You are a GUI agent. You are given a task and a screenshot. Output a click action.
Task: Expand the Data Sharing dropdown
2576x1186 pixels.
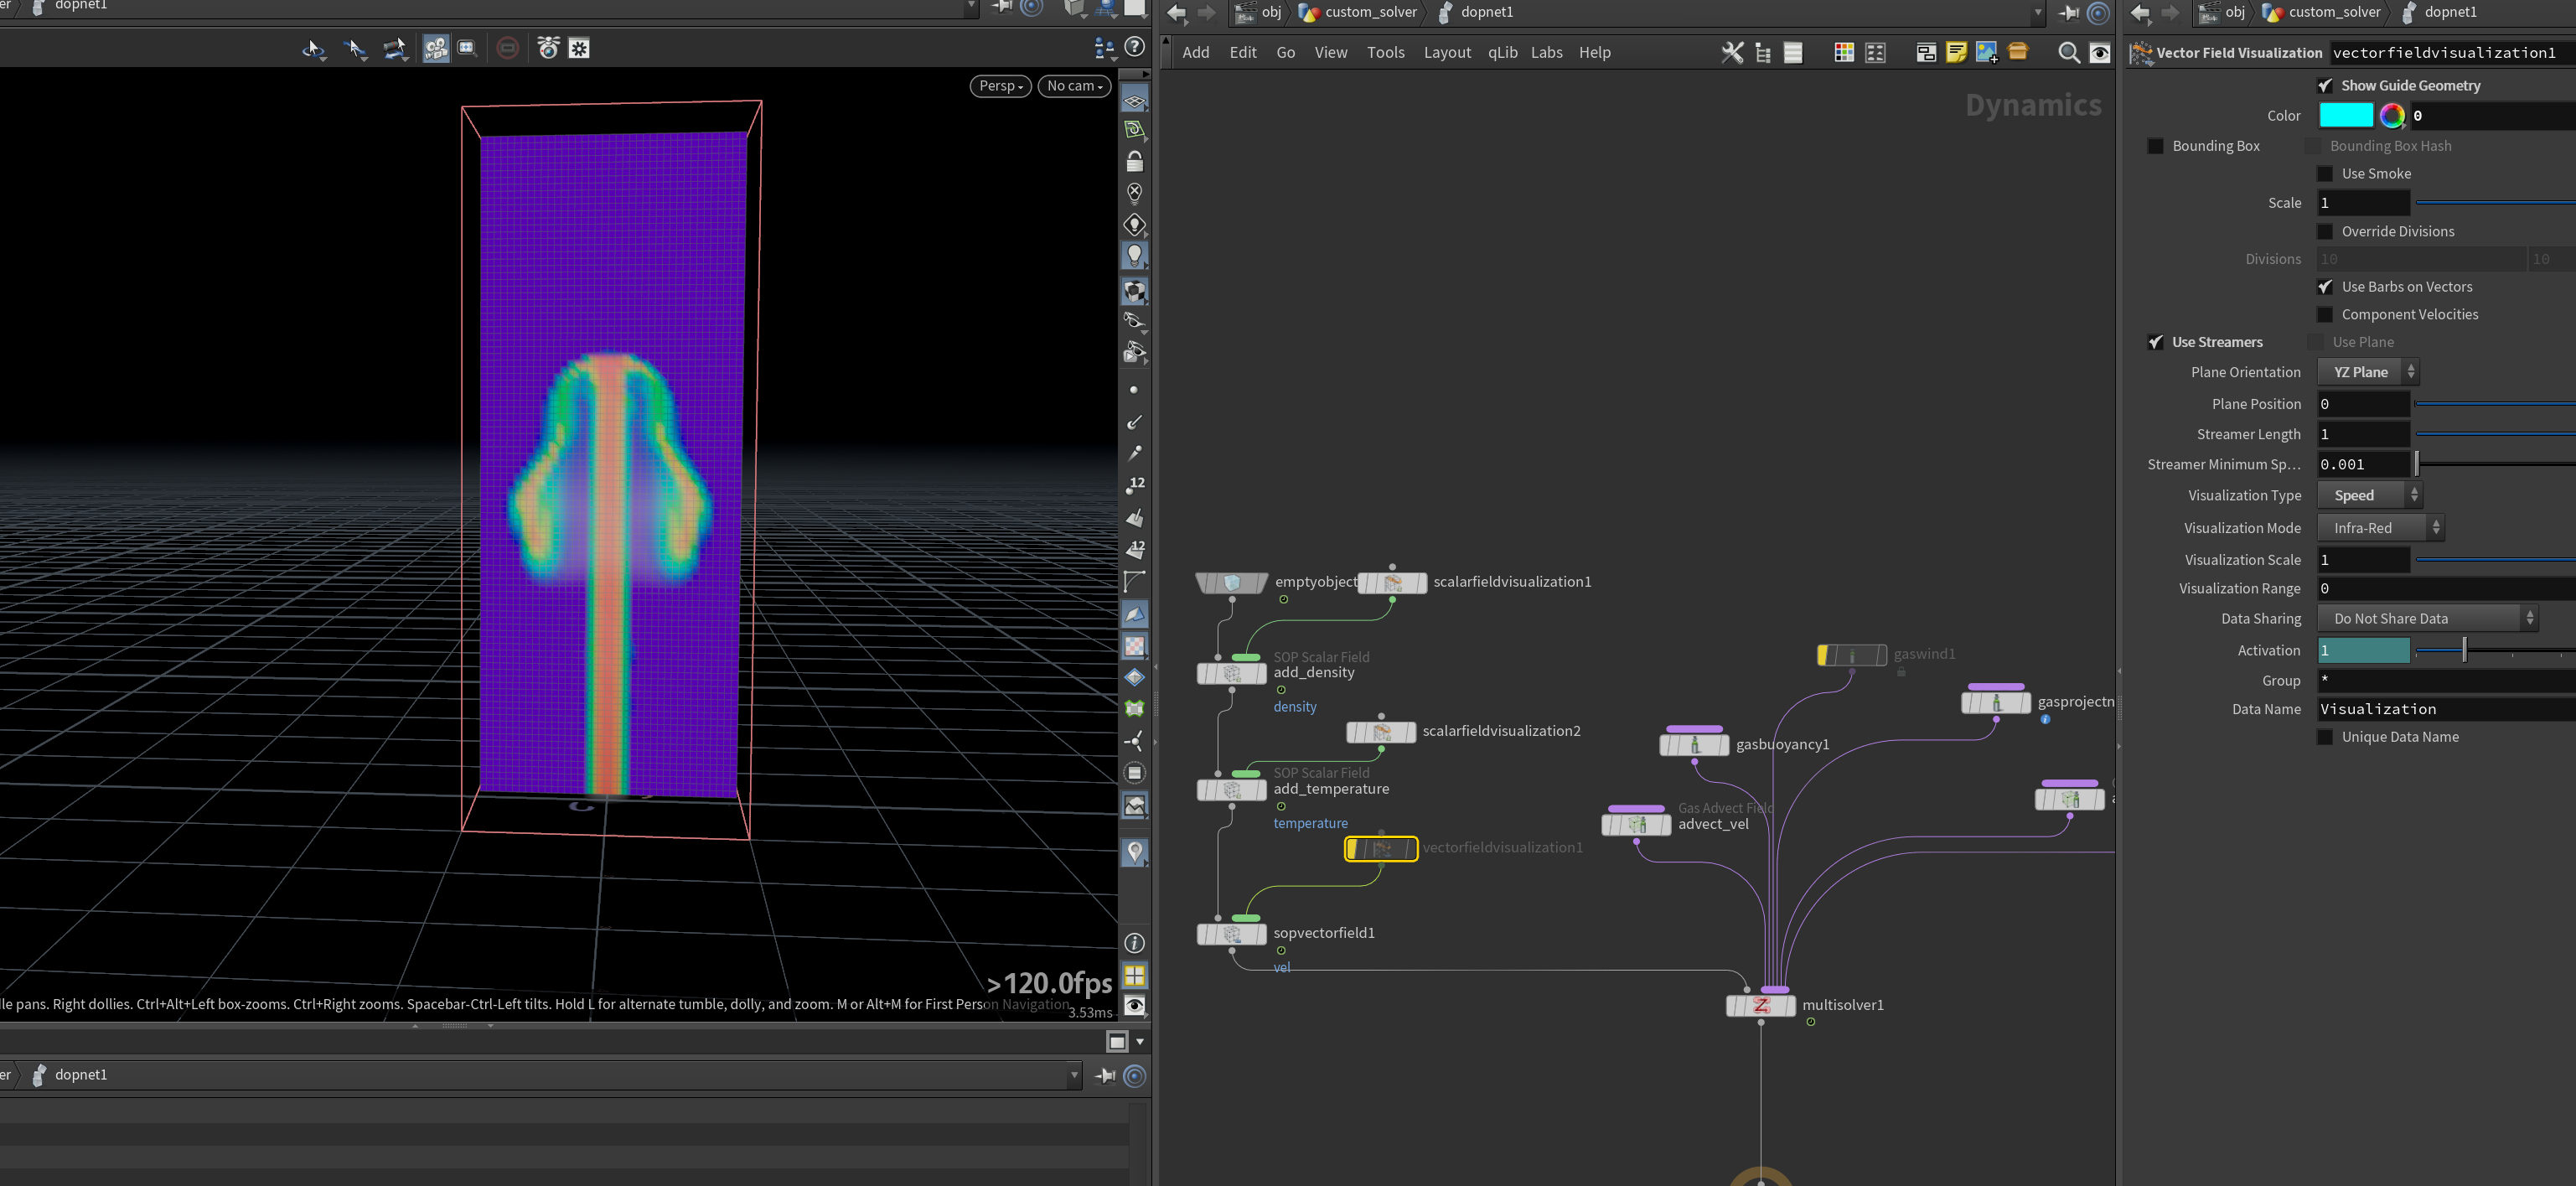coord(2427,619)
